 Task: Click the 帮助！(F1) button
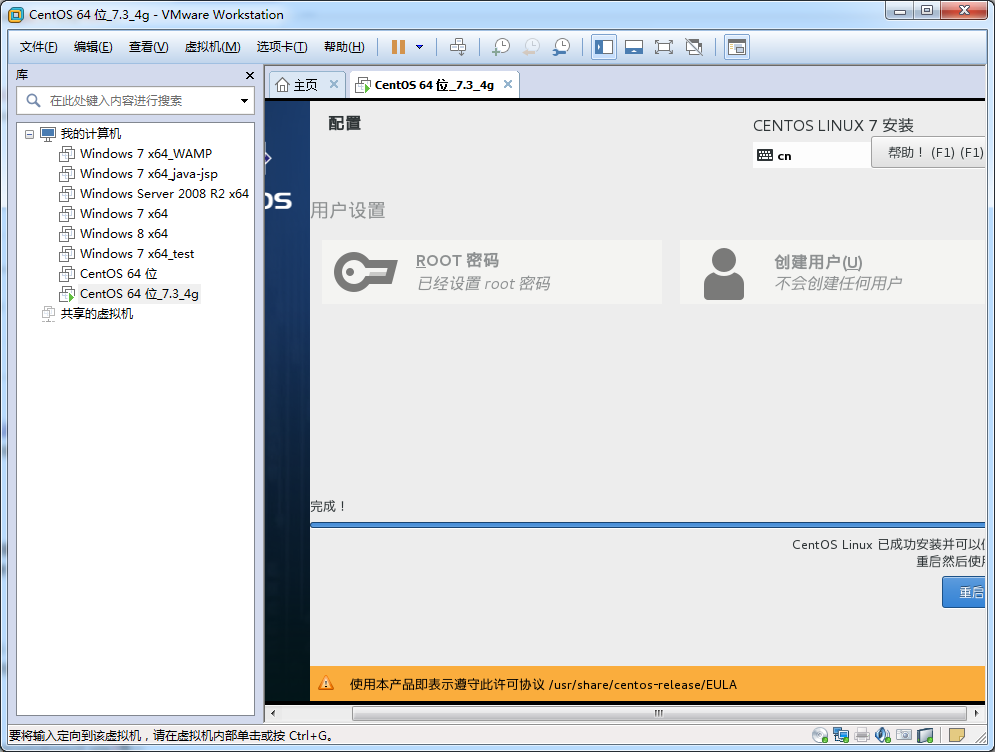pos(928,152)
